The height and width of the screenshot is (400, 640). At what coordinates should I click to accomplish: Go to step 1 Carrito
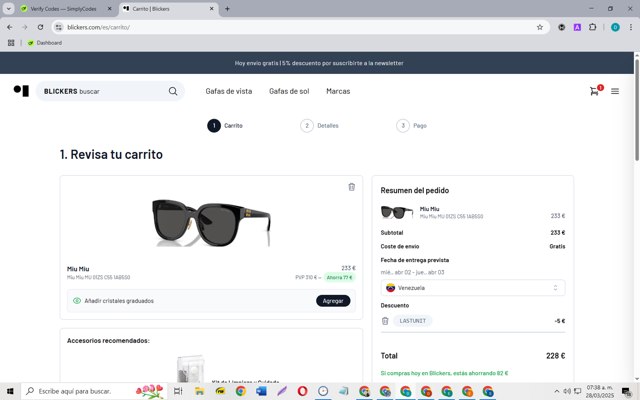pos(225,126)
